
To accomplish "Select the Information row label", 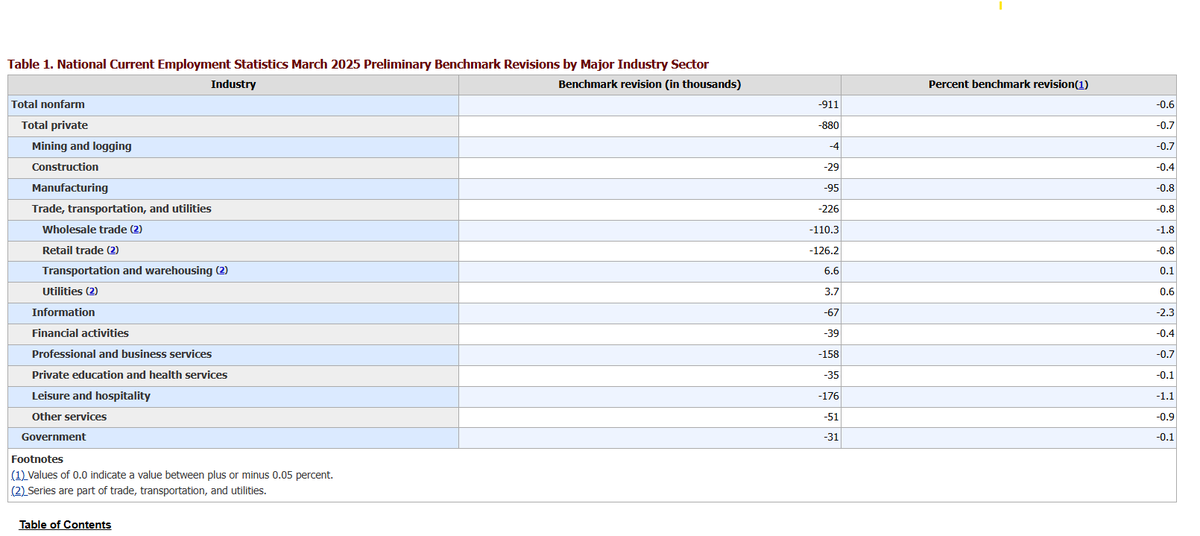I will (x=63, y=313).
